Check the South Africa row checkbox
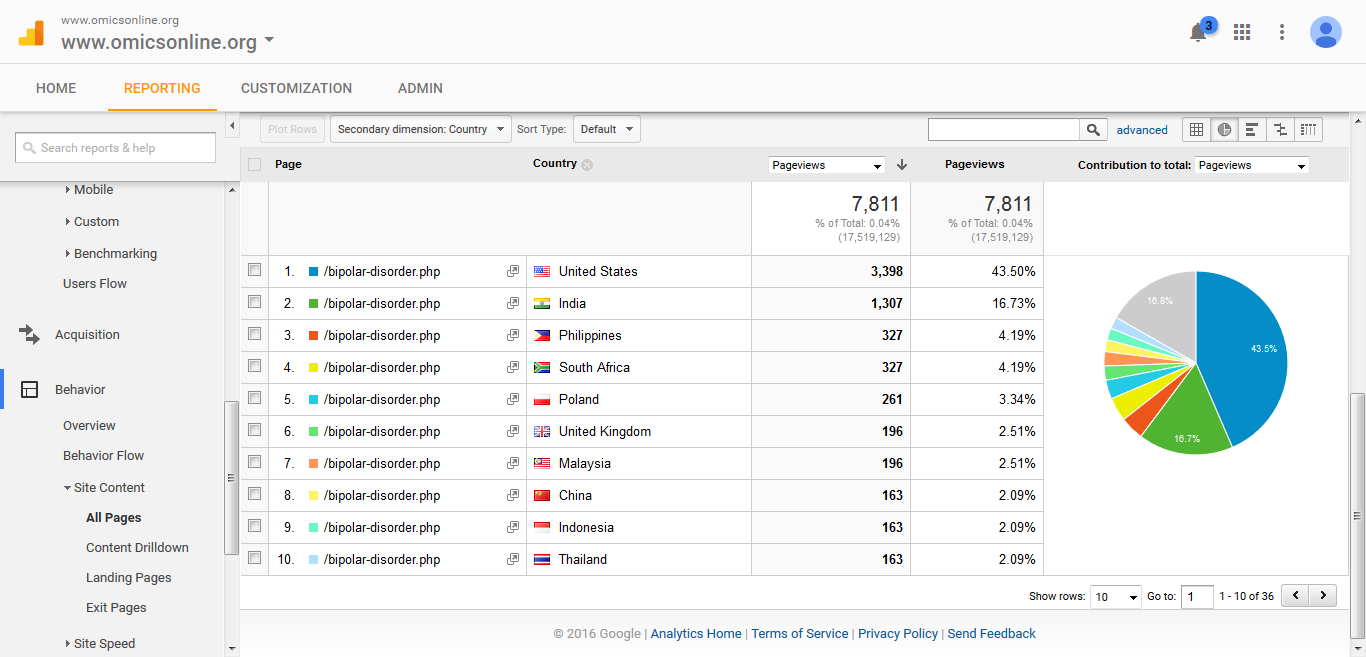Screen dimensions: 1366x657 click(x=254, y=366)
